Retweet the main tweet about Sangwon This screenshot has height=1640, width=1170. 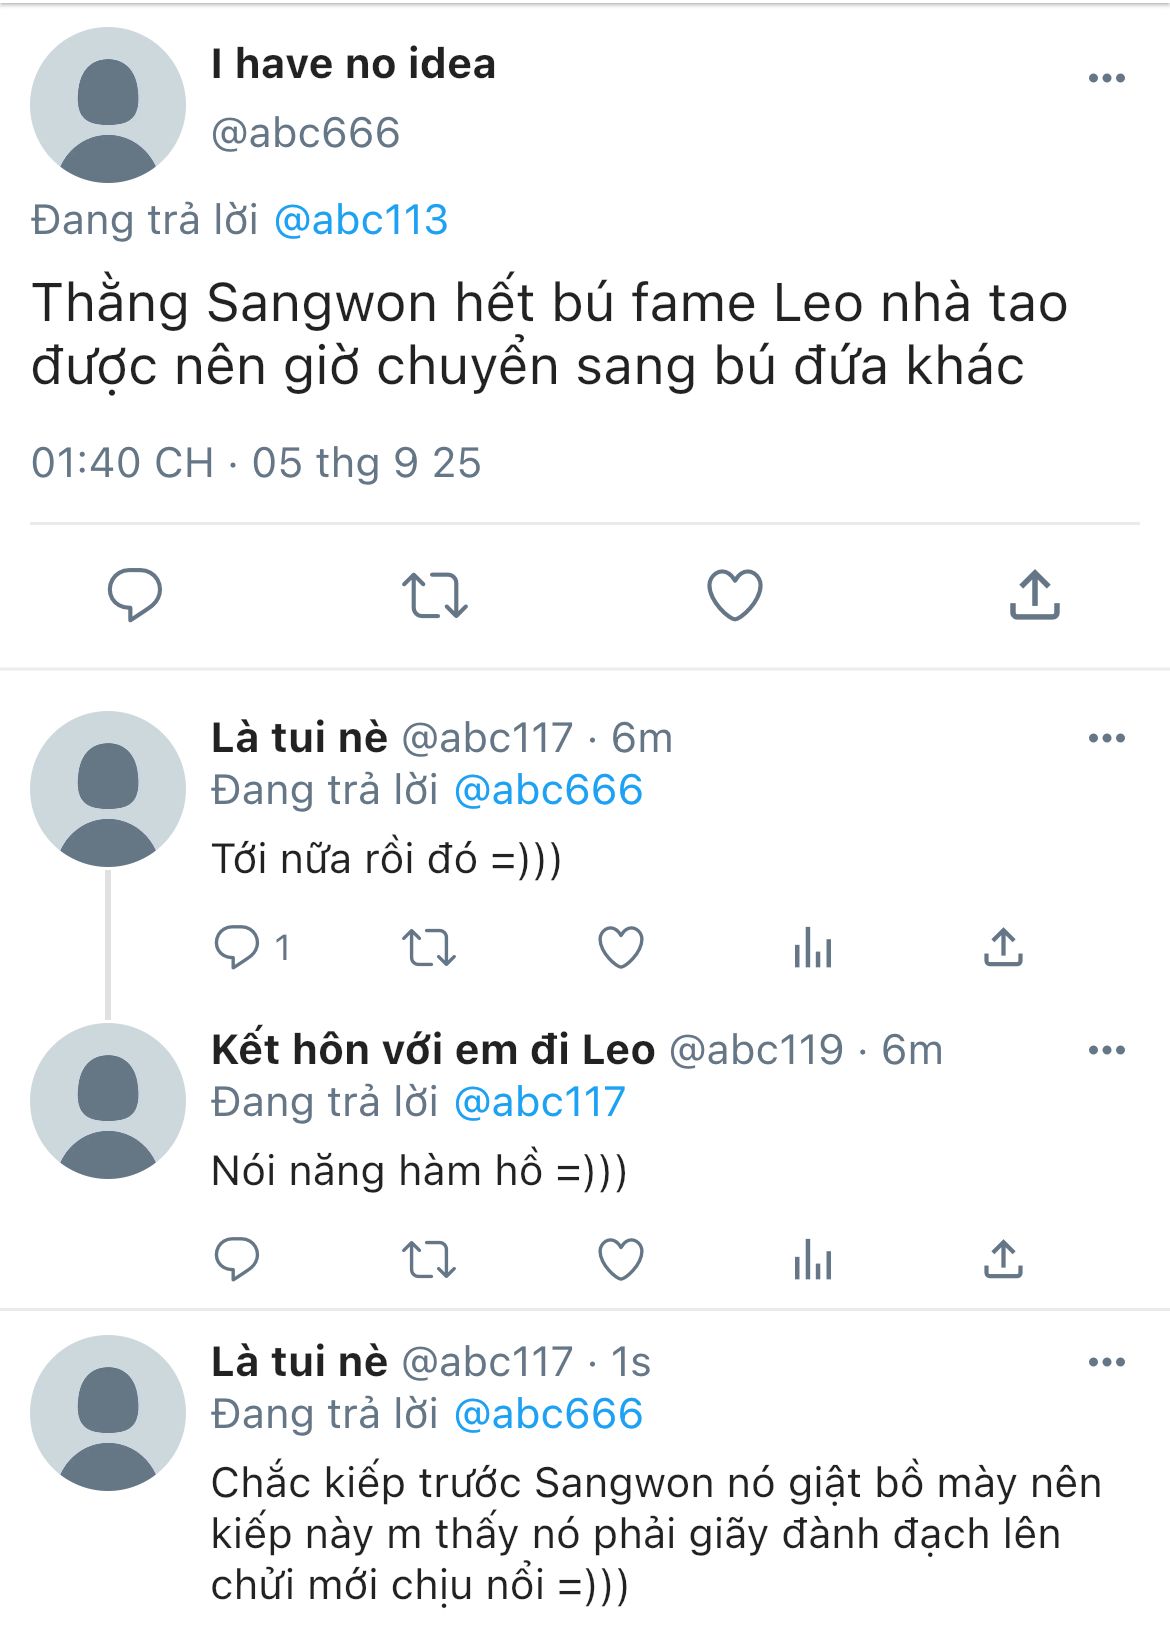pyautogui.click(x=434, y=594)
